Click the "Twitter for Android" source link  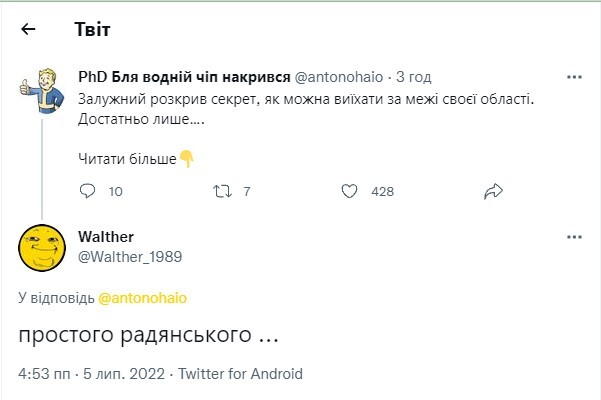[x=240, y=374]
